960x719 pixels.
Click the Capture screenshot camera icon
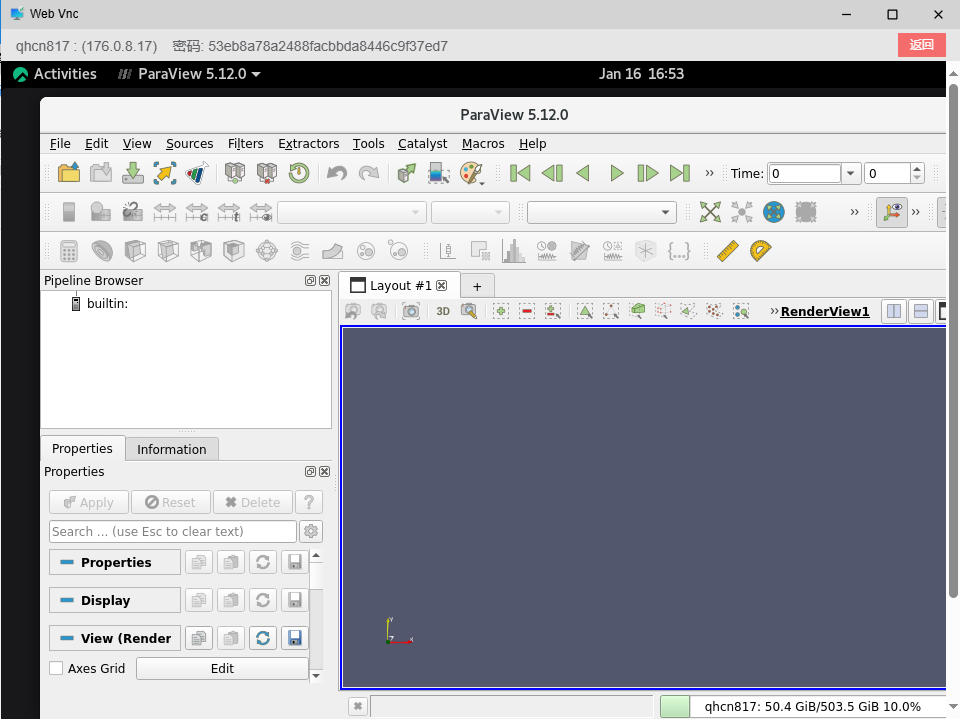pos(411,311)
